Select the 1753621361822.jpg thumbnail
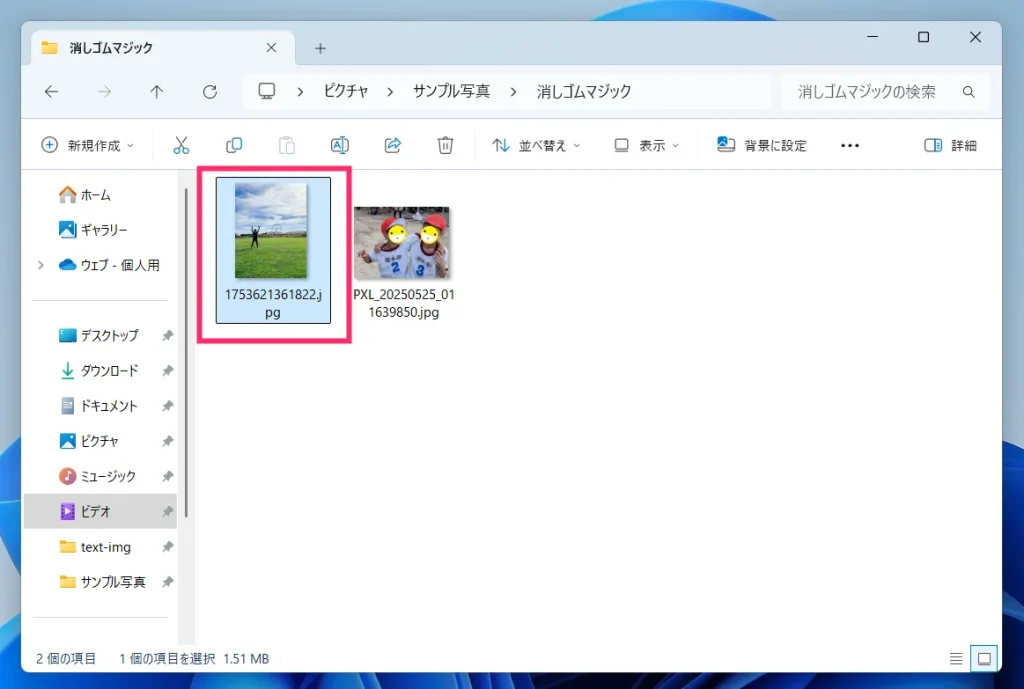 (x=270, y=231)
